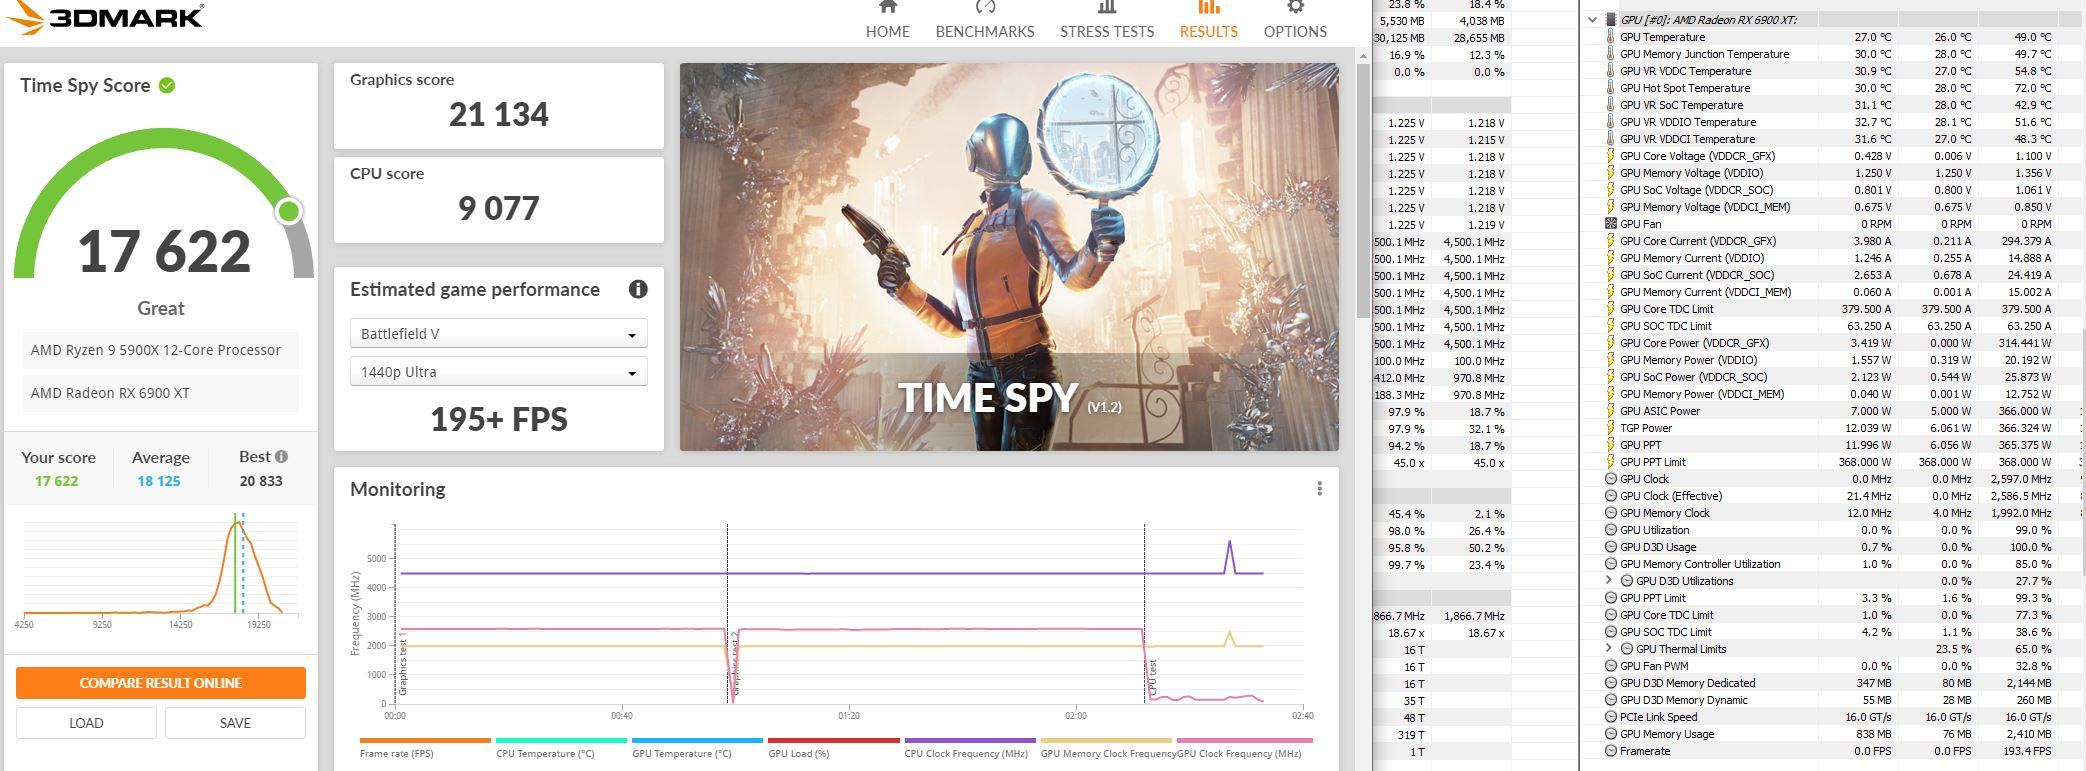This screenshot has width=2086, height=771.
Task: Select the RESULTS tab
Action: point(1208,20)
